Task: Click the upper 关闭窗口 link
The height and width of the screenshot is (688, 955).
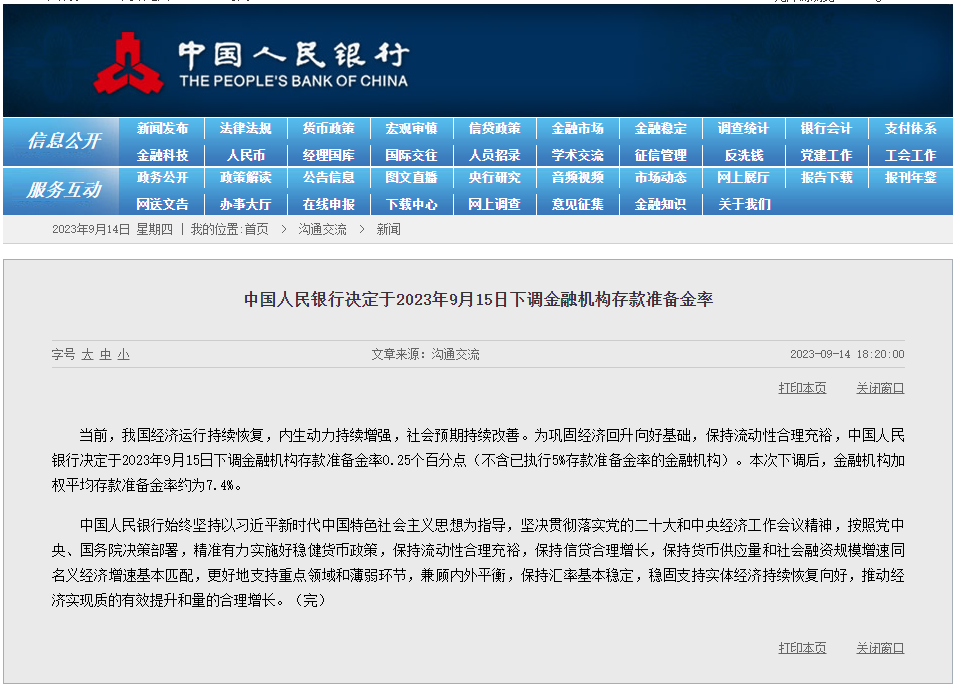Action: [x=880, y=388]
